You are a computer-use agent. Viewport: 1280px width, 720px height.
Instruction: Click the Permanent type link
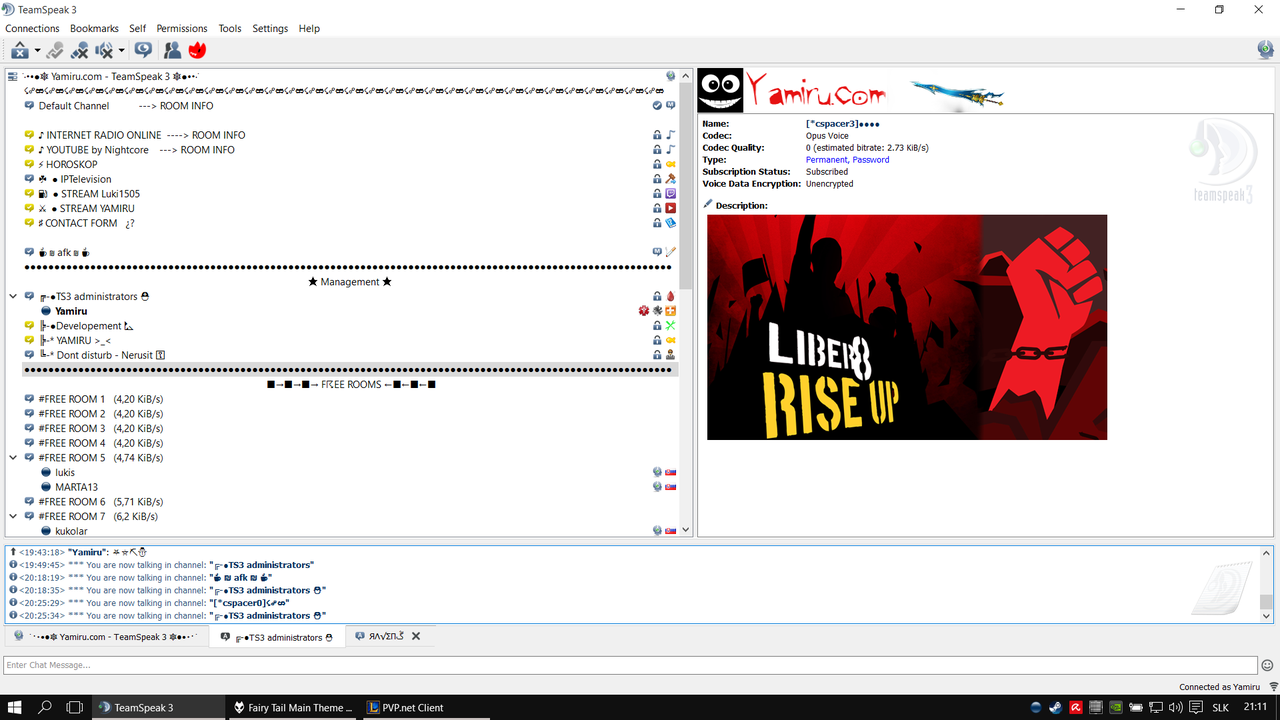point(827,160)
